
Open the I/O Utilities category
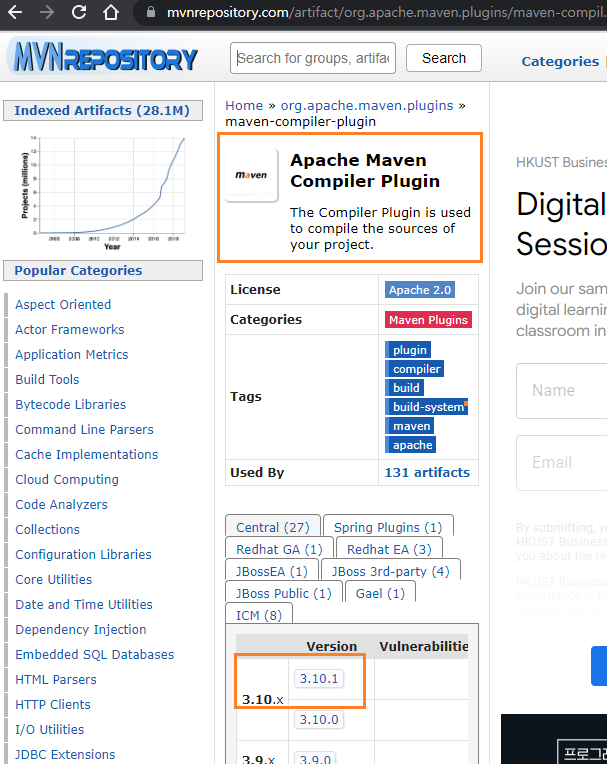(50, 729)
